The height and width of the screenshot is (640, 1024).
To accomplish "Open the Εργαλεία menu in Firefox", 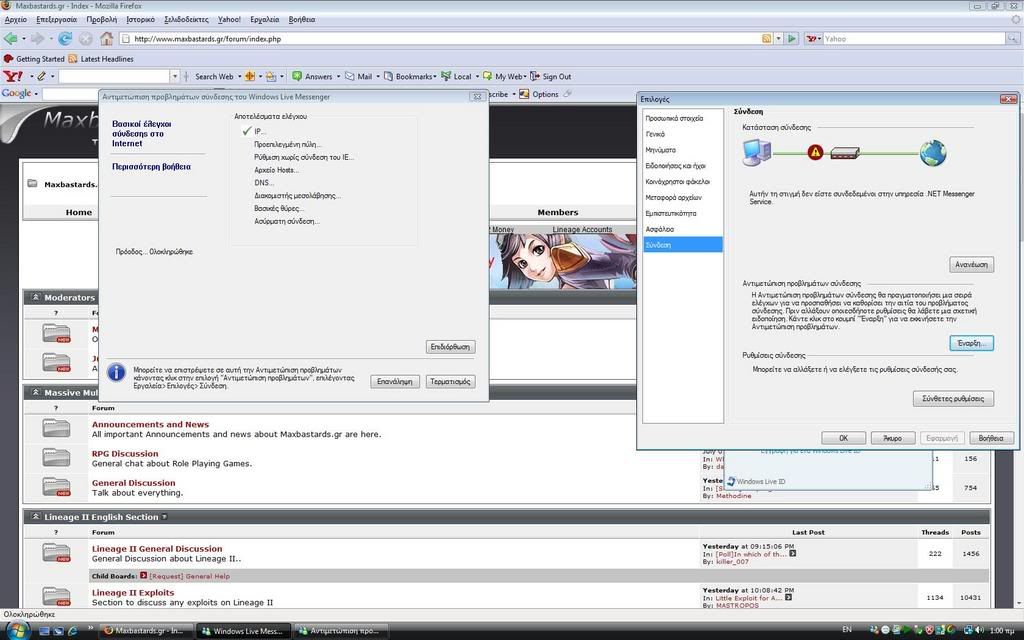I will (265, 19).
